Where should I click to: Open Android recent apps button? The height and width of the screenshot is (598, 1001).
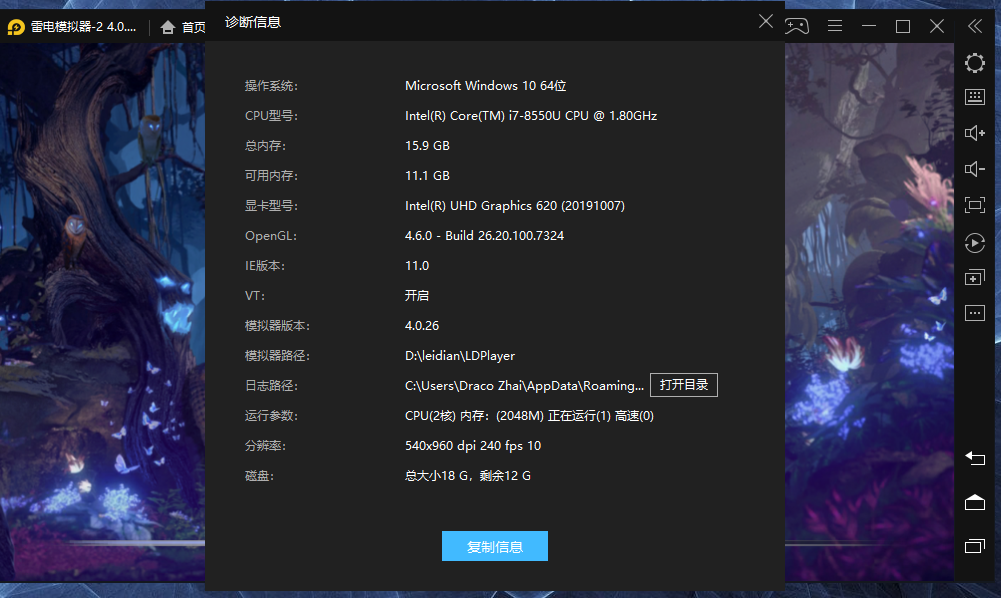(974, 546)
